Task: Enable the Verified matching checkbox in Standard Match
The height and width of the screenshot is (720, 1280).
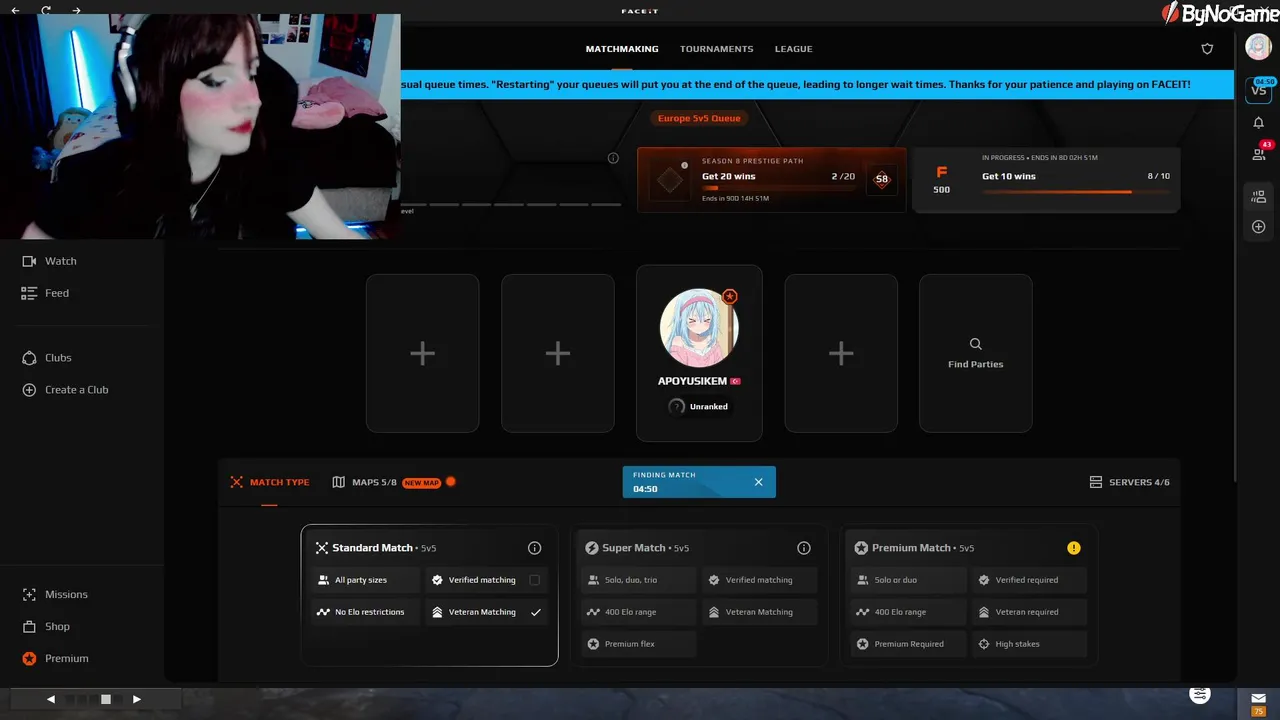Action: tap(534, 580)
